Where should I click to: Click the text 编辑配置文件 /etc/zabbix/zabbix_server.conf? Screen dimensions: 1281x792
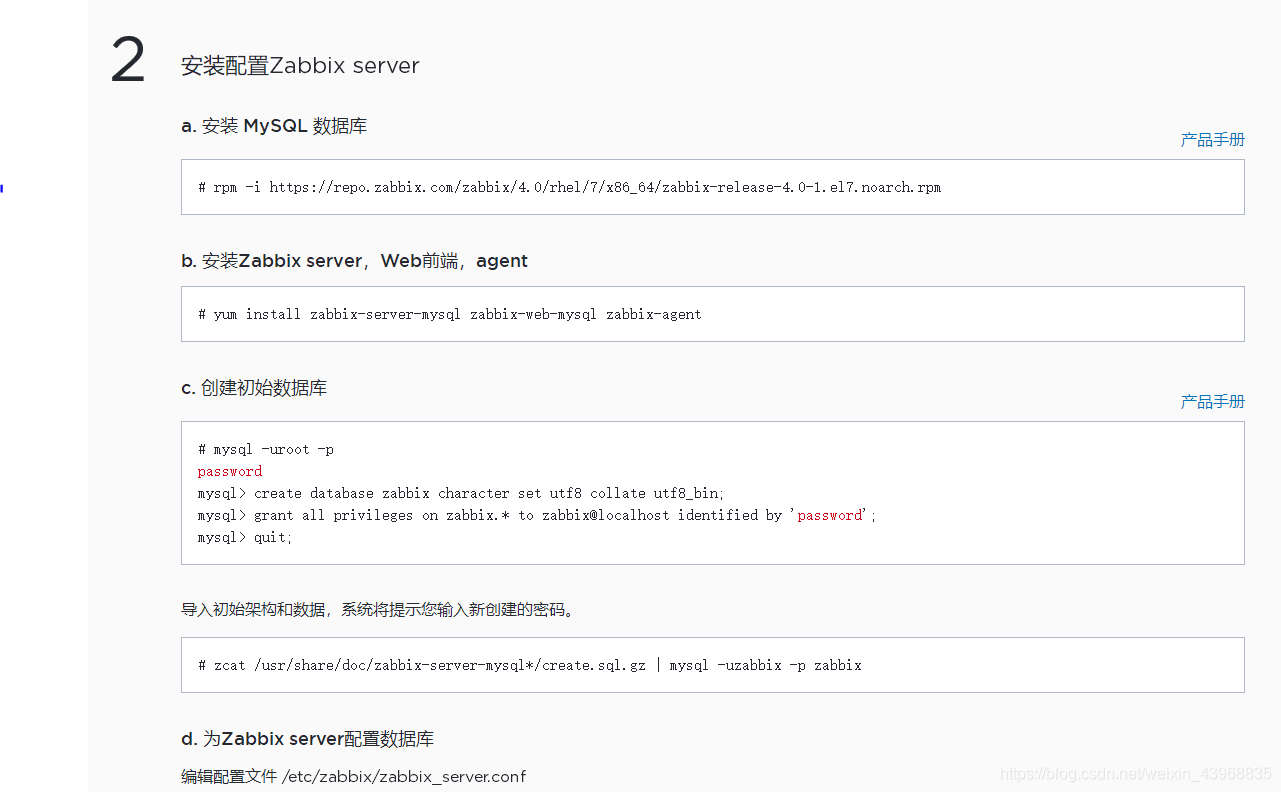tap(353, 776)
